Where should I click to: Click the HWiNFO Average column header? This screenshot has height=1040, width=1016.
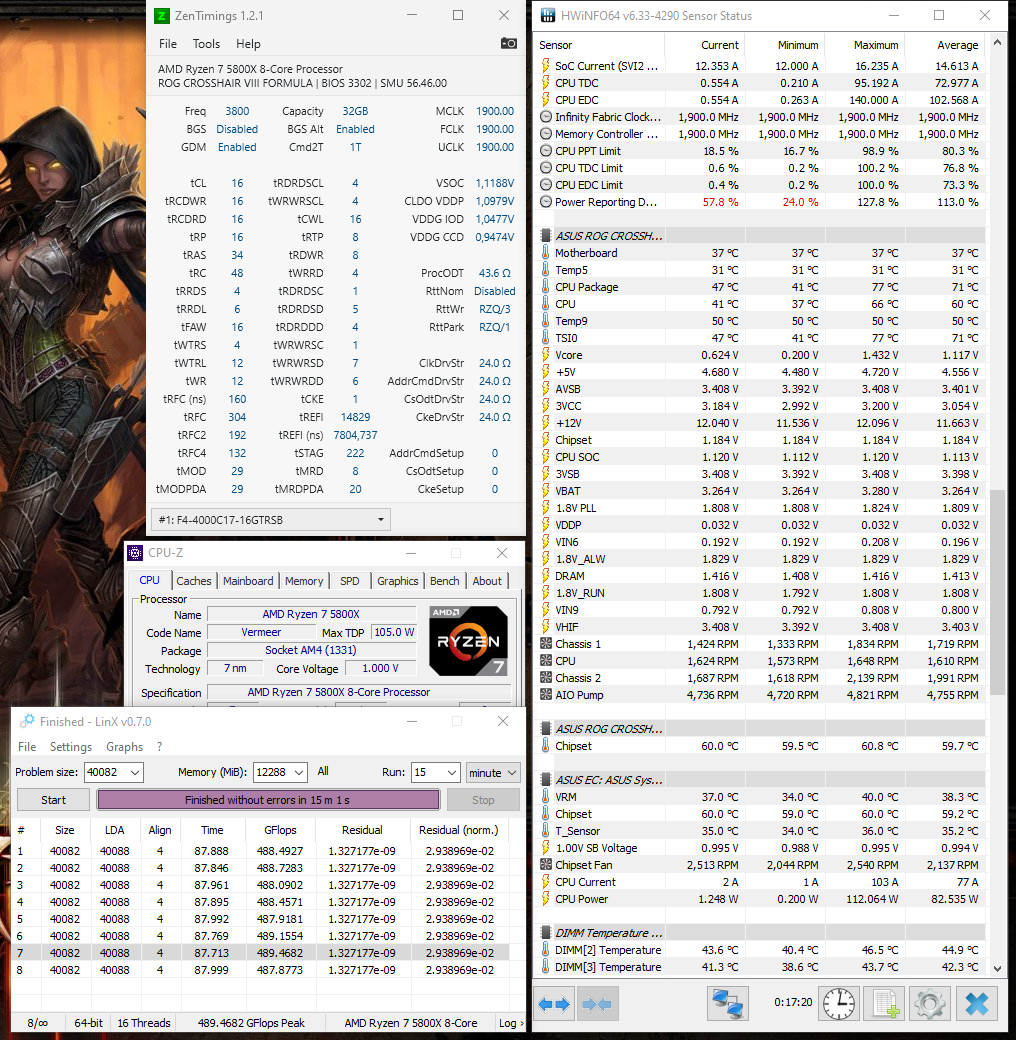(x=946, y=44)
